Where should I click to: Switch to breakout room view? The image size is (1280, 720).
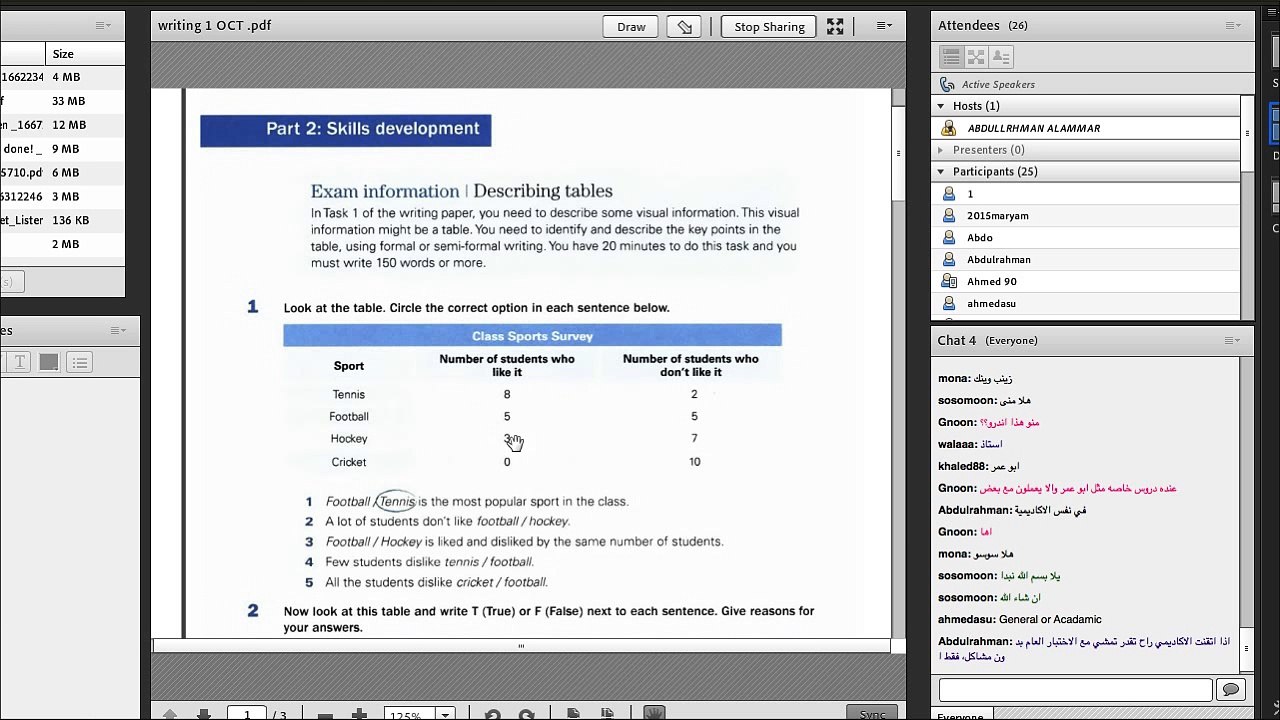click(976, 57)
